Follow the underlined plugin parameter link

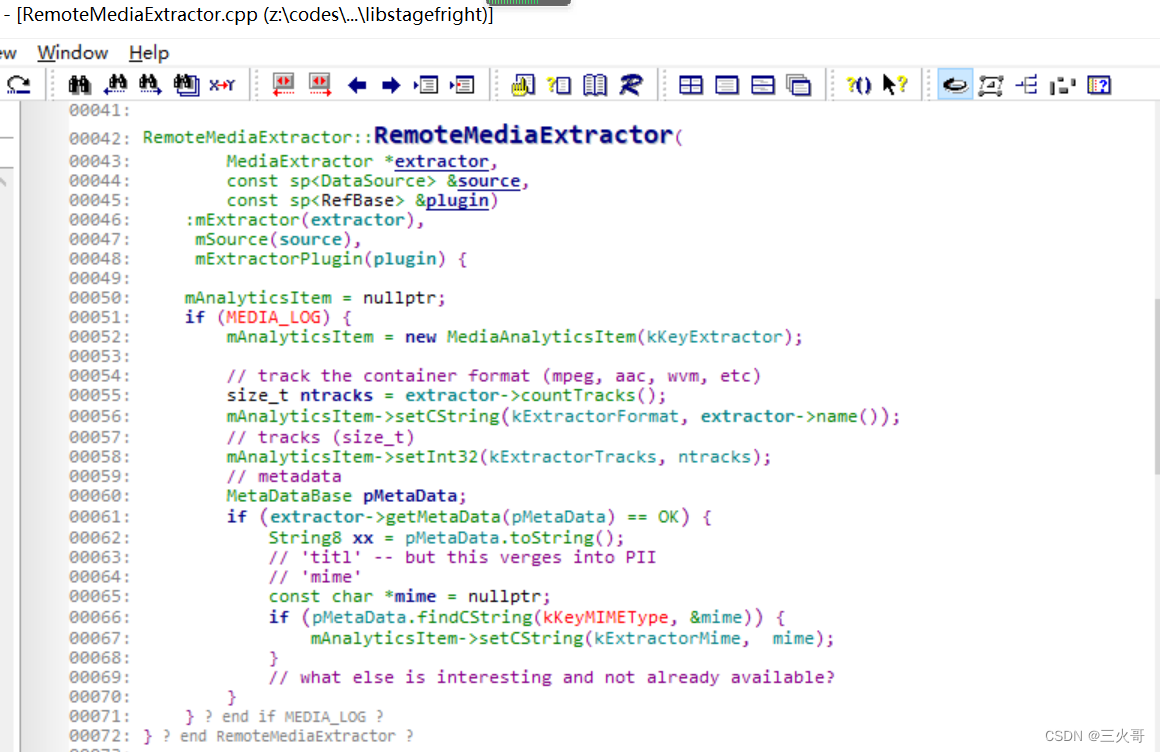click(456, 201)
